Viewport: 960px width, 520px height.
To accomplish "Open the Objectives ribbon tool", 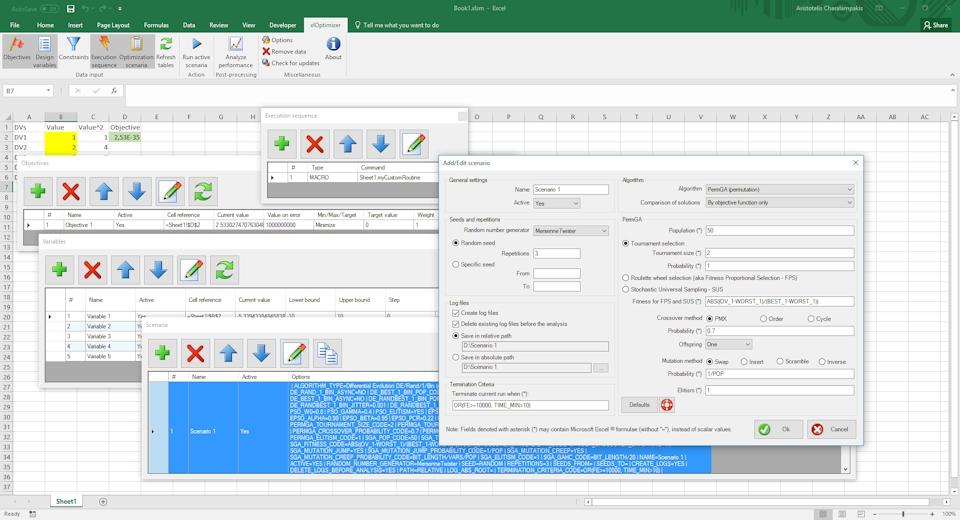I will pos(17,50).
